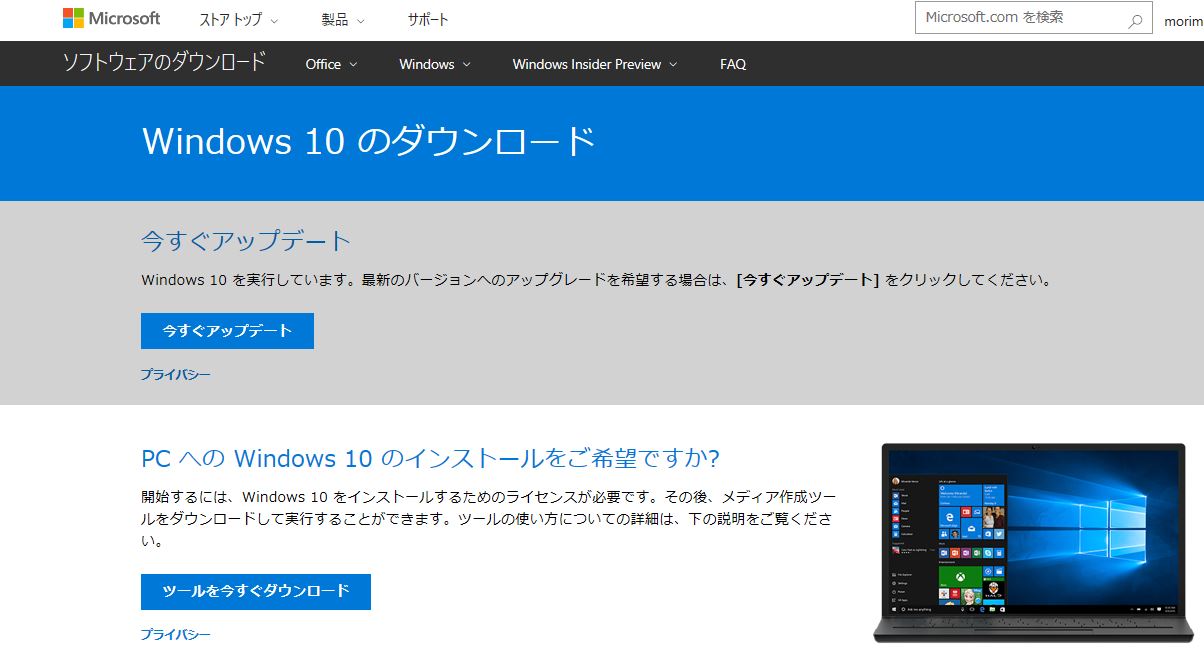Viewport: 1204px width, 652px height.
Task: Open プライバシー link under download tool button
Action: (175, 635)
